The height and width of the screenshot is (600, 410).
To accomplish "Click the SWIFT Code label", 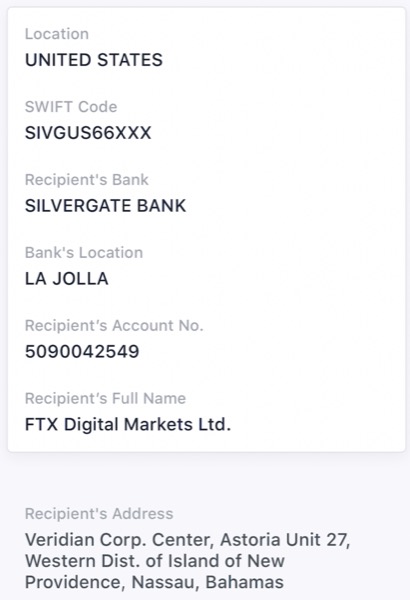I will [x=71, y=107].
